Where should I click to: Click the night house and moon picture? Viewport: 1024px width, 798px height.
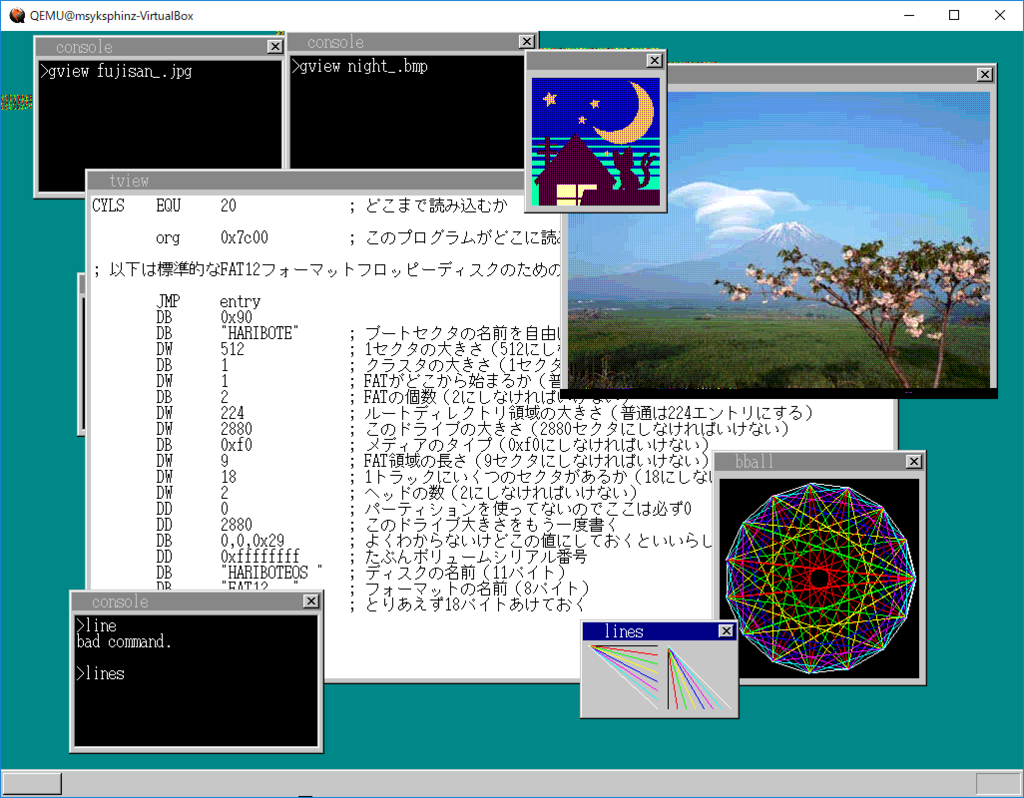coord(596,142)
